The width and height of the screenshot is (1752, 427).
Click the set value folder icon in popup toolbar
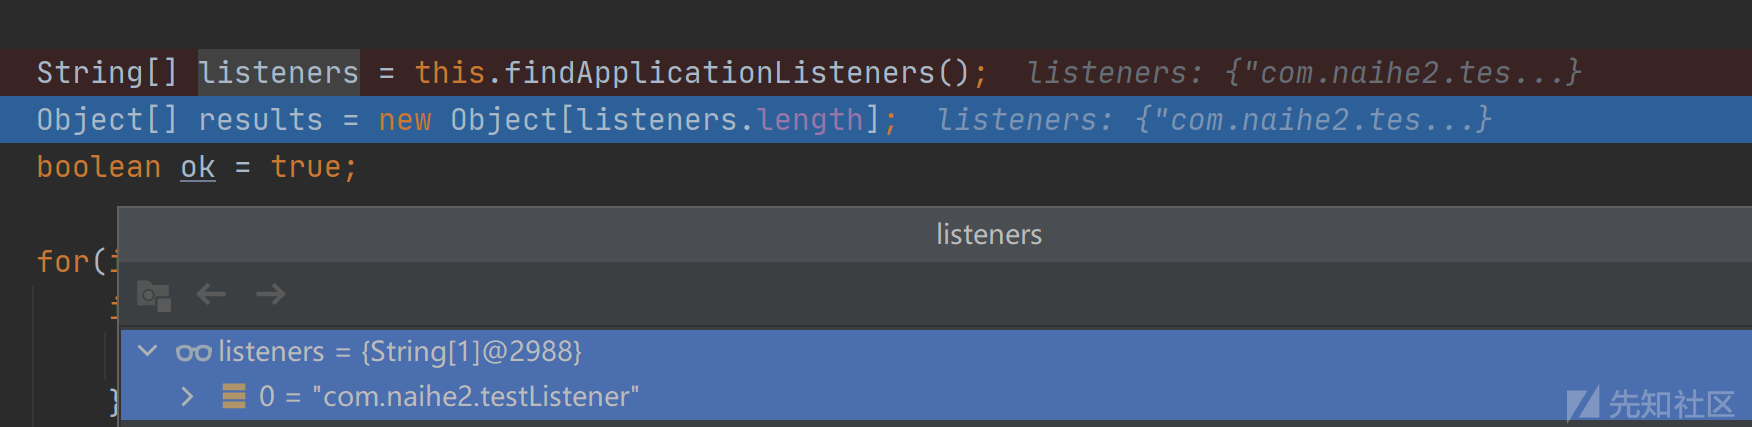point(154,296)
